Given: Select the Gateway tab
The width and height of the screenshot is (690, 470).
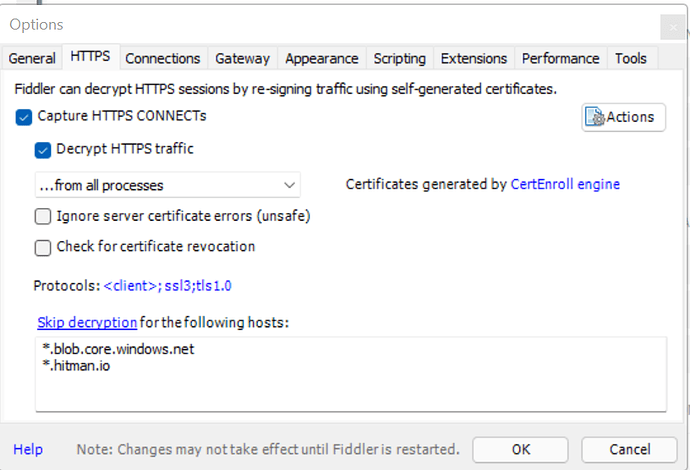Looking at the screenshot, I should tap(242, 59).
